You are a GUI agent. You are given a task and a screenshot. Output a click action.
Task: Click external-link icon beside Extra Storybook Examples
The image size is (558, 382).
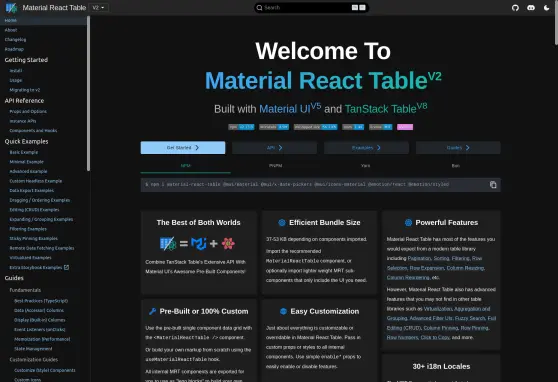66,267
